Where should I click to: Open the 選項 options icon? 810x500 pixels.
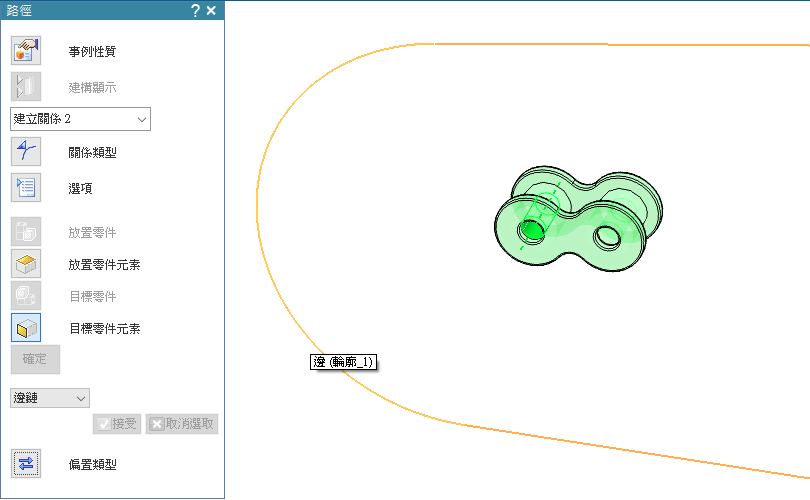(x=26, y=188)
